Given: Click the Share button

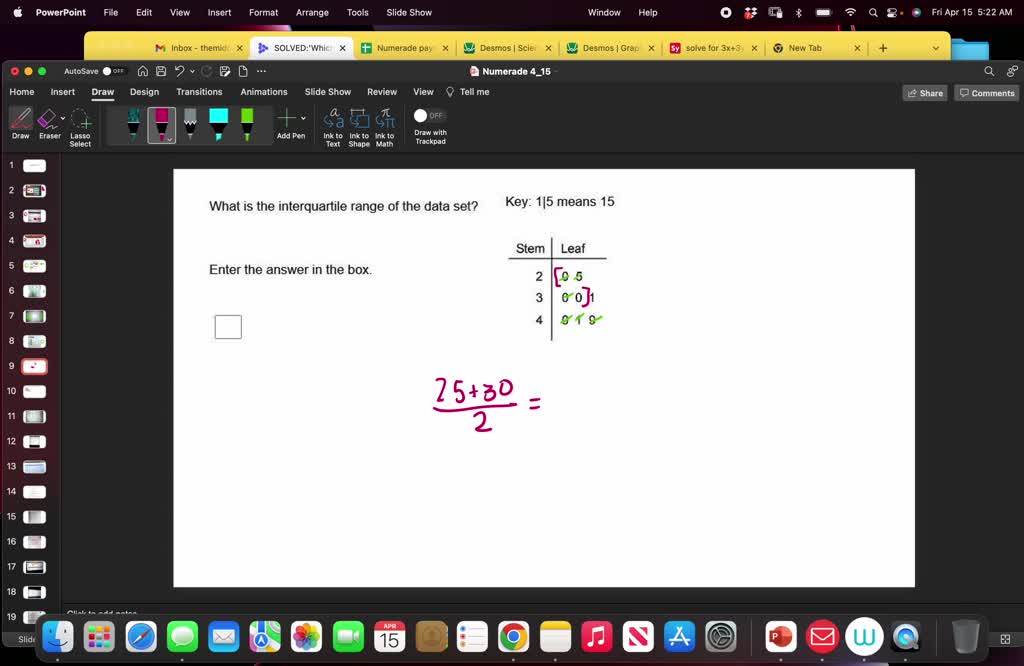Looking at the screenshot, I should tap(924, 92).
